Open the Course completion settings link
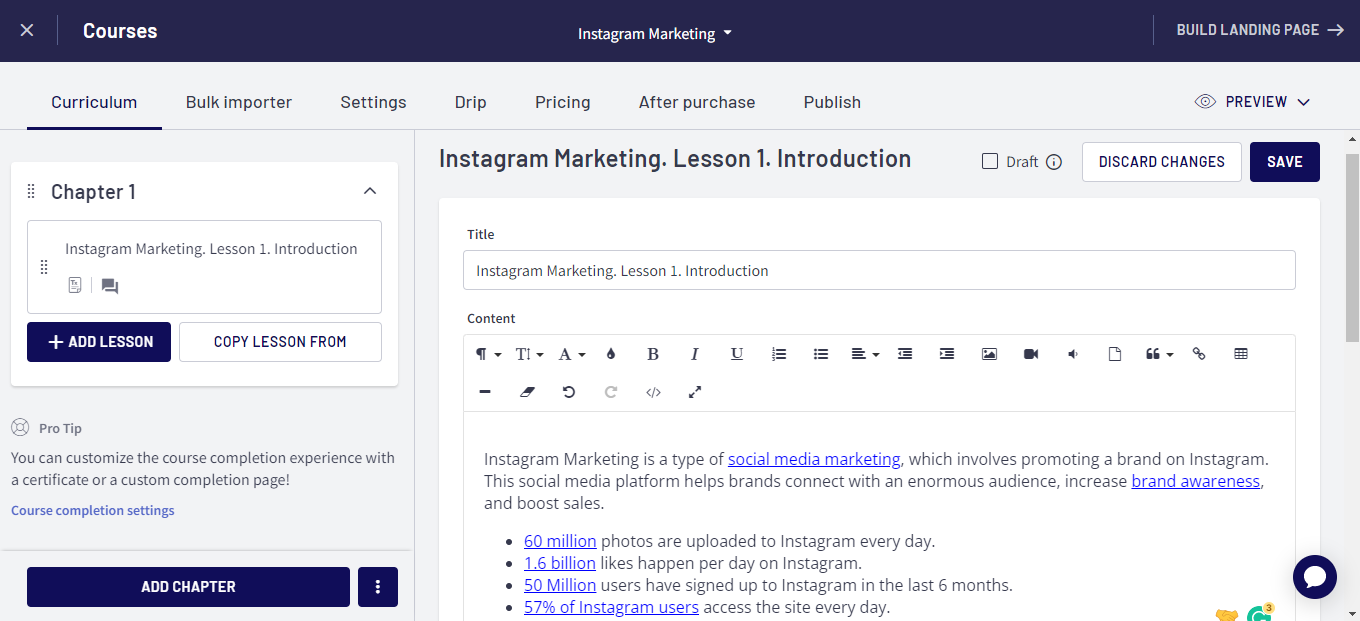 [93, 511]
